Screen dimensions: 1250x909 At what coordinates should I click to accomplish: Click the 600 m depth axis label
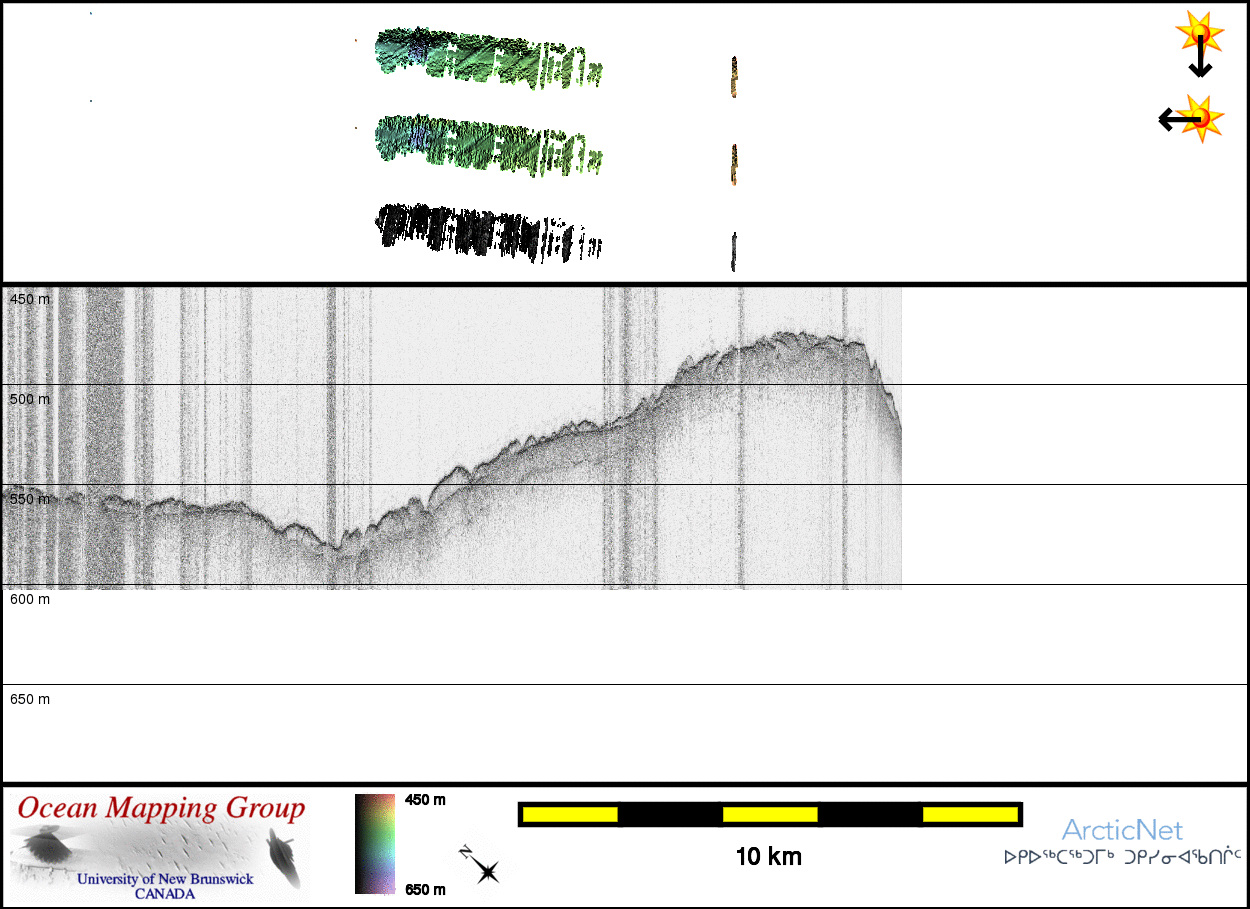30,599
